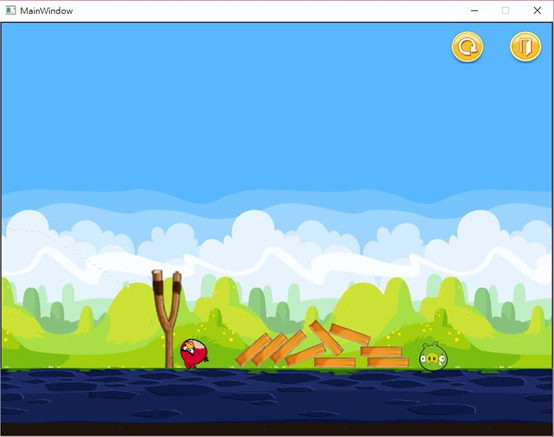Click the green pig on the ground
The width and height of the screenshot is (554, 437).
[x=434, y=357]
